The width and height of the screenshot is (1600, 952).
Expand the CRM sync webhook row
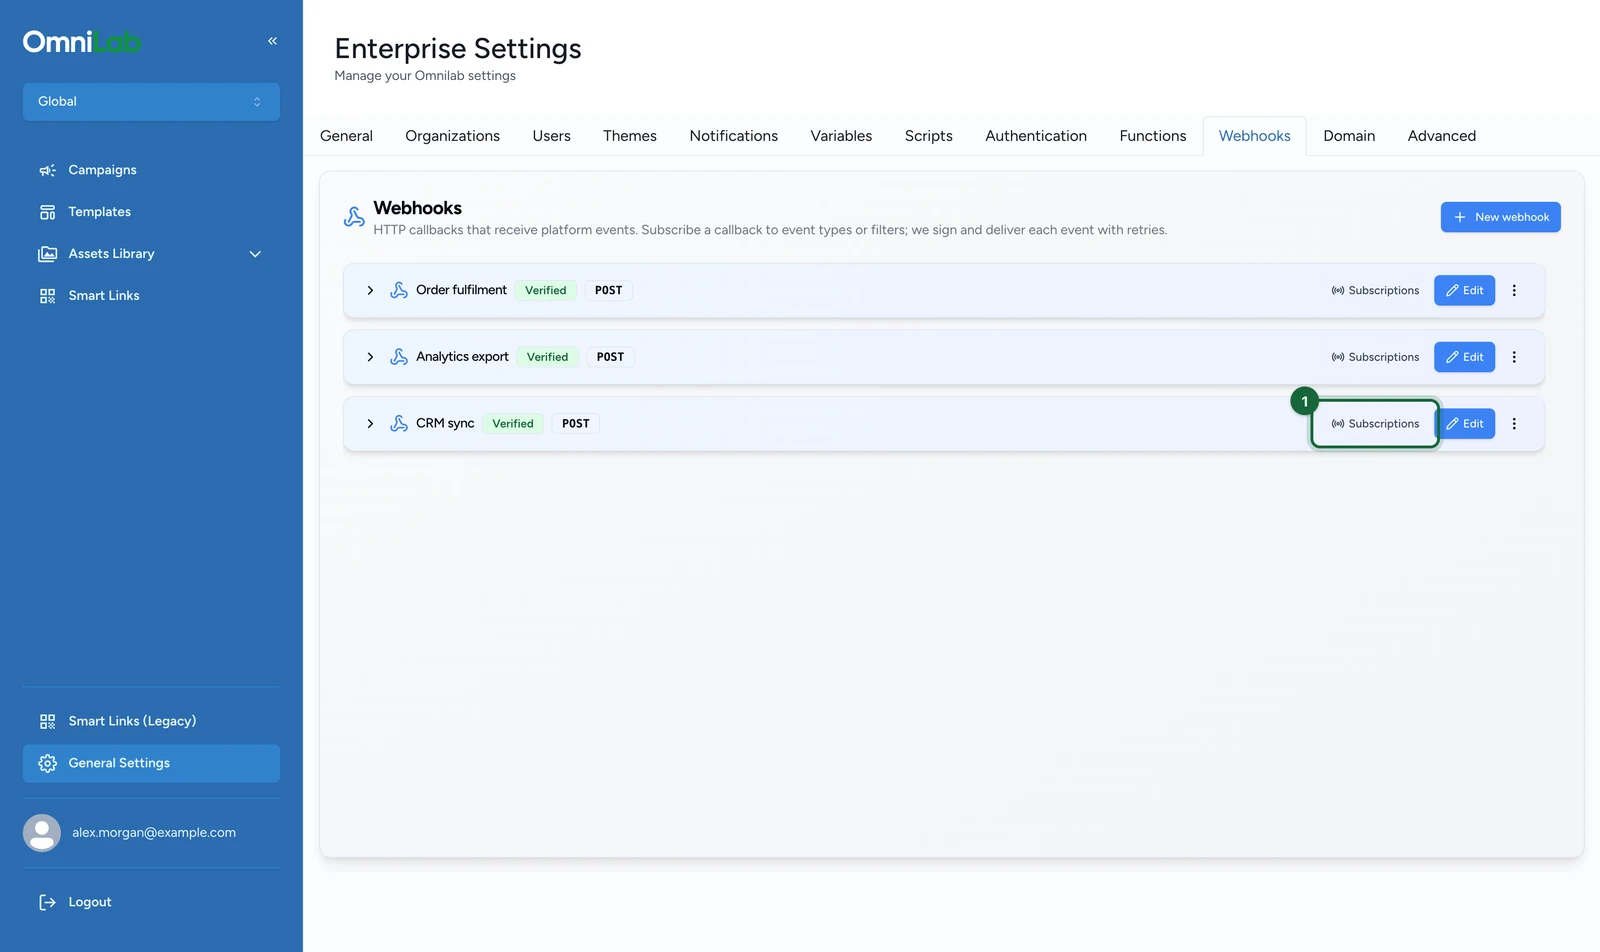tap(370, 424)
